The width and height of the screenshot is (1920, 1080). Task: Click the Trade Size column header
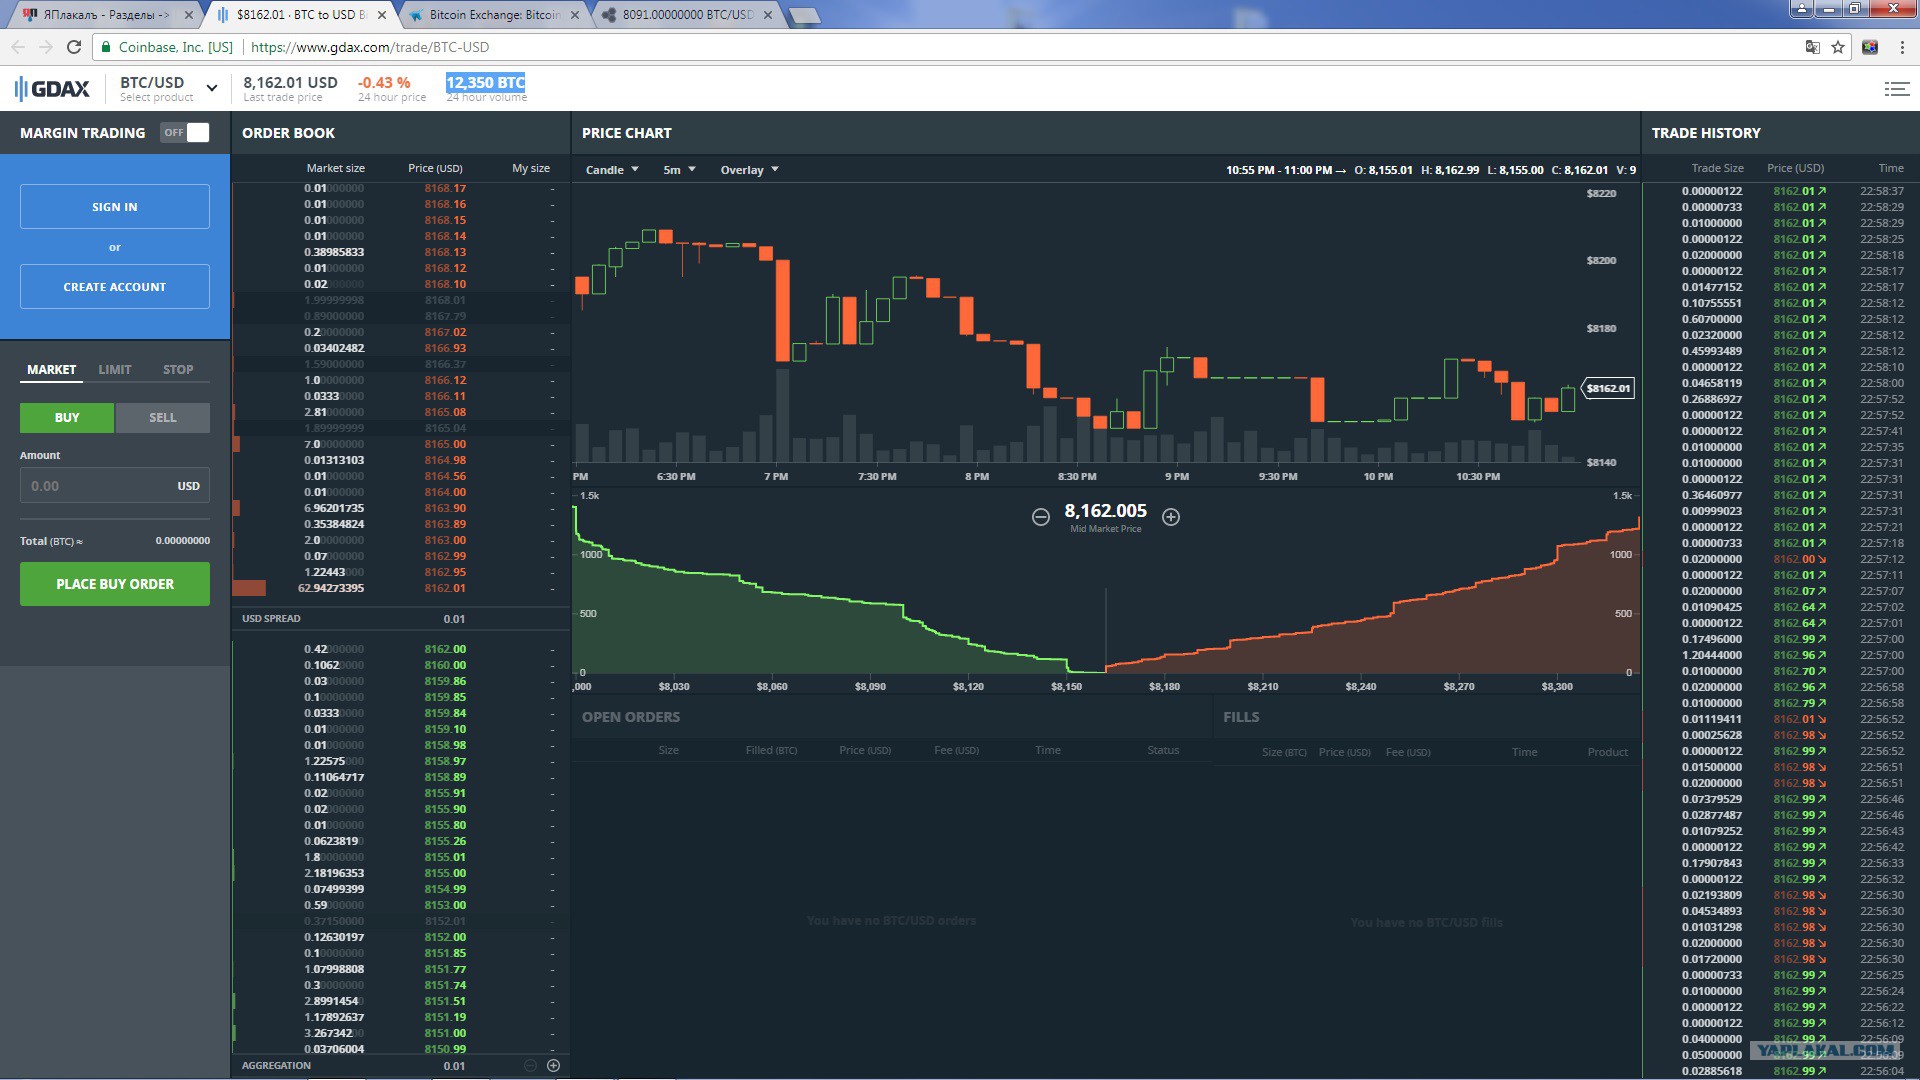tap(1717, 168)
